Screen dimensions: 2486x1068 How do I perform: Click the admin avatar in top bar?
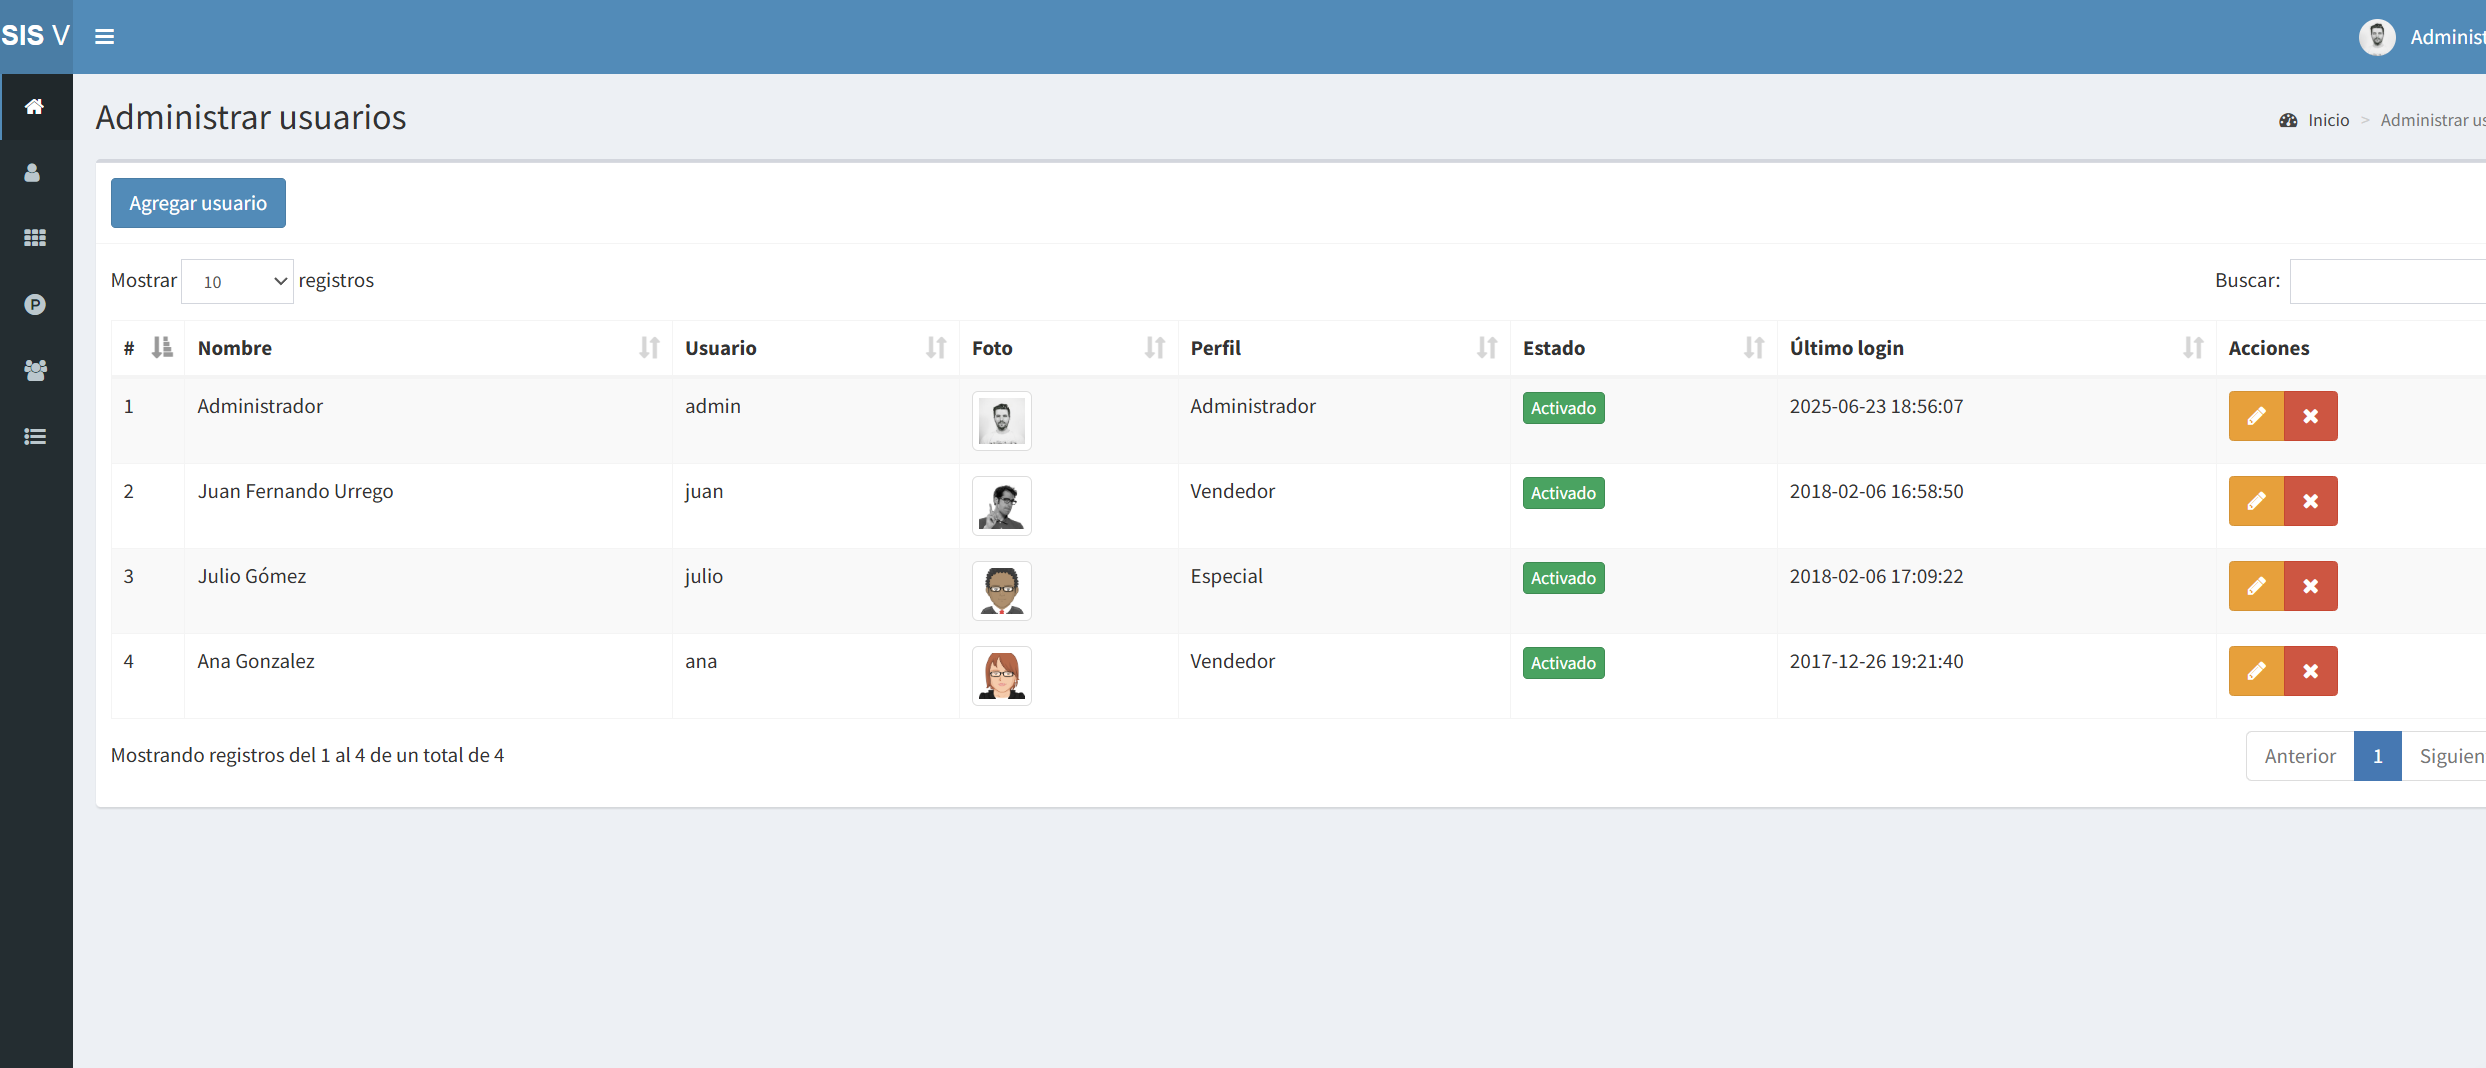[x=2377, y=37]
